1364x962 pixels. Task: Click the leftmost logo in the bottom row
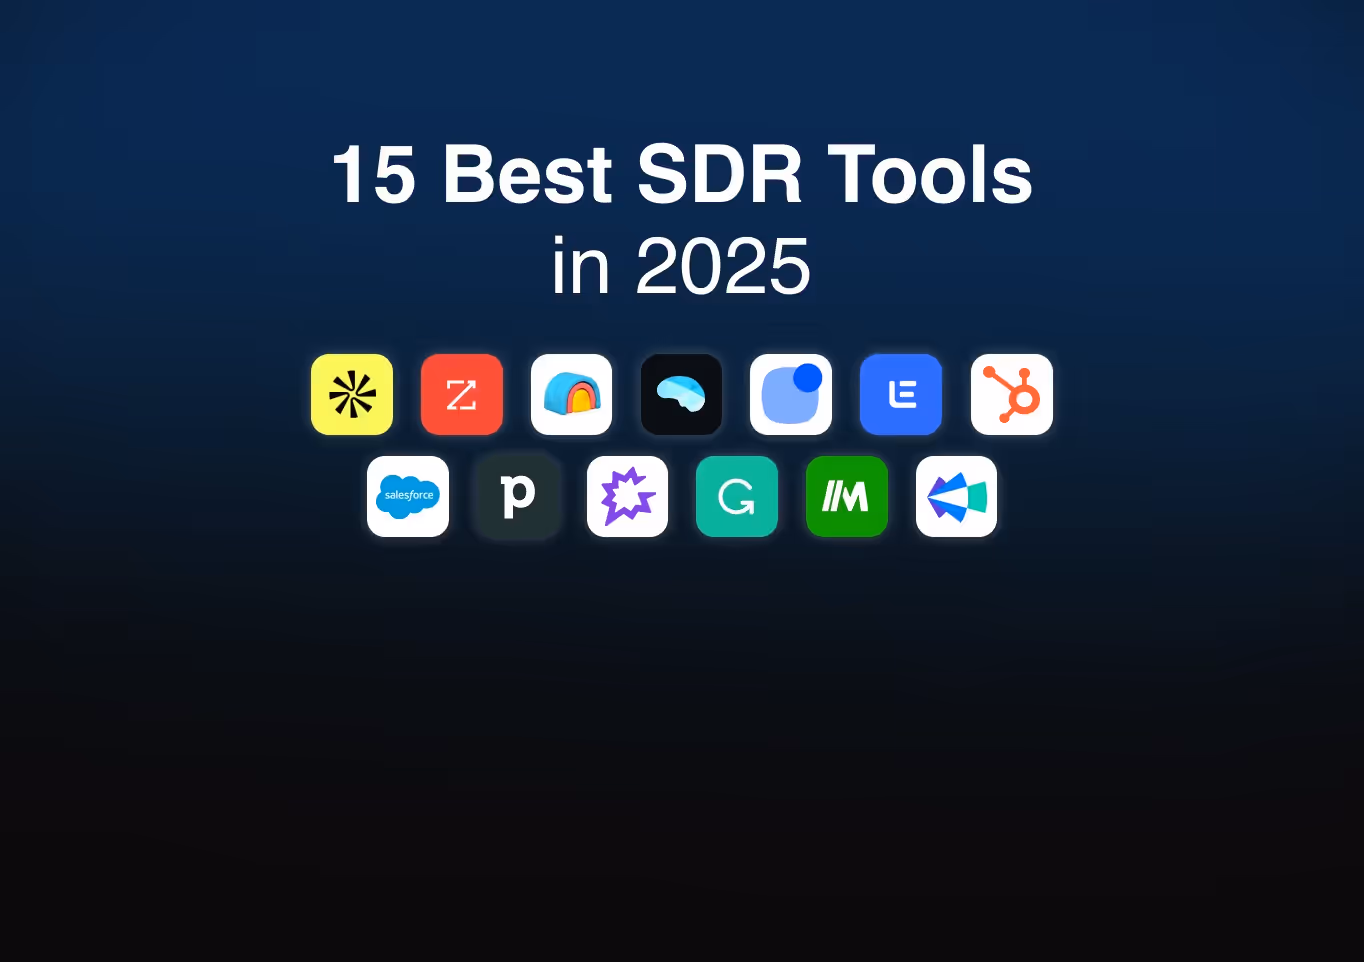[x=407, y=496]
